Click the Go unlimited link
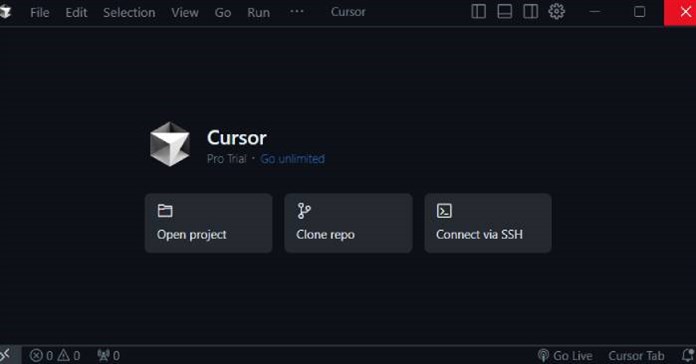This screenshot has height=364, width=696. pos(292,159)
